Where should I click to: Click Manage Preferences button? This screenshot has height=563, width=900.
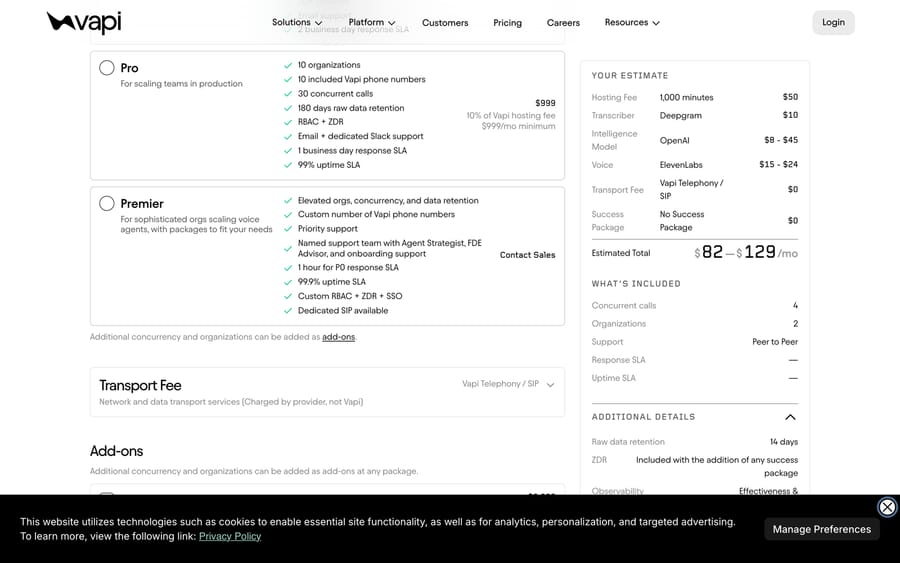tap(821, 529)
